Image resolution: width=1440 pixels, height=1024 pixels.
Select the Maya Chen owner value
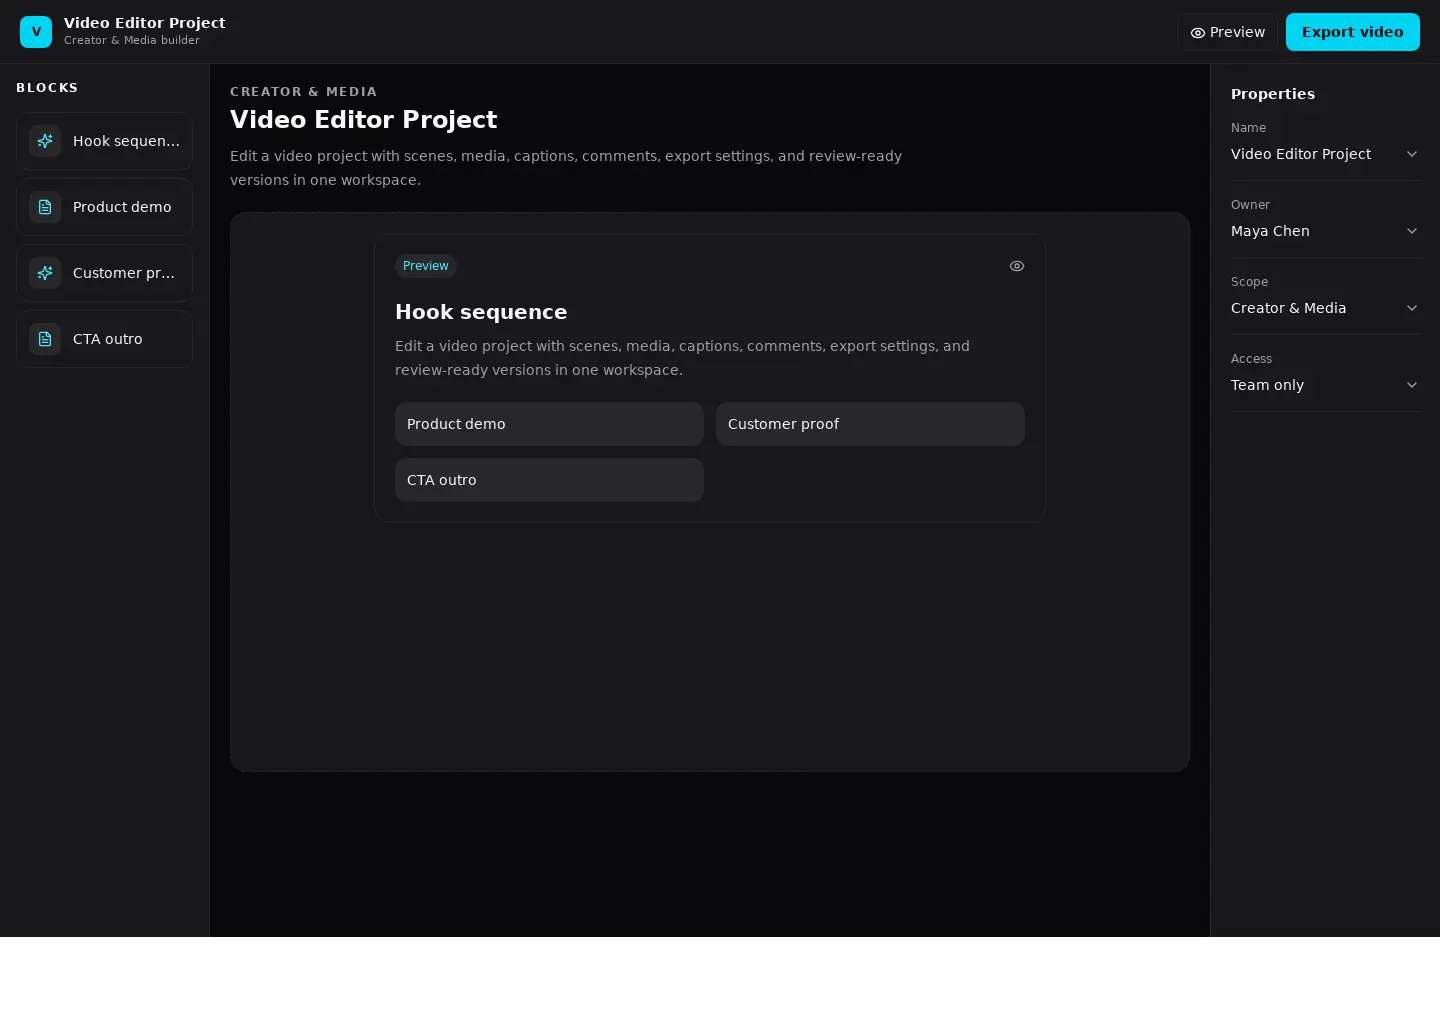1270,231
